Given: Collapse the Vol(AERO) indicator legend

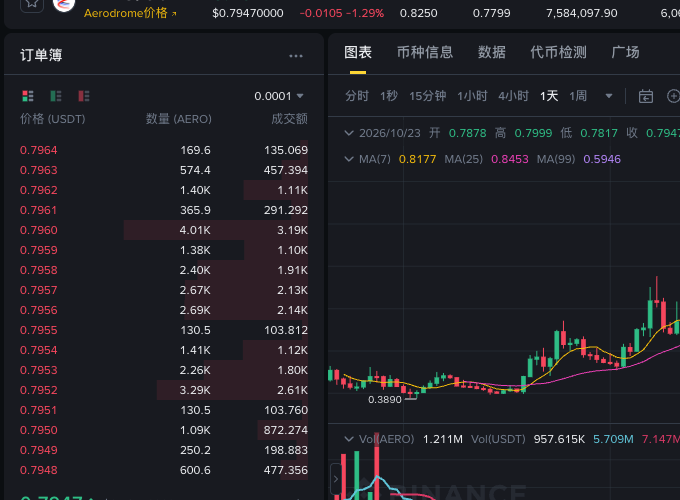Looking at the screenshot, I should pos(349,439).
